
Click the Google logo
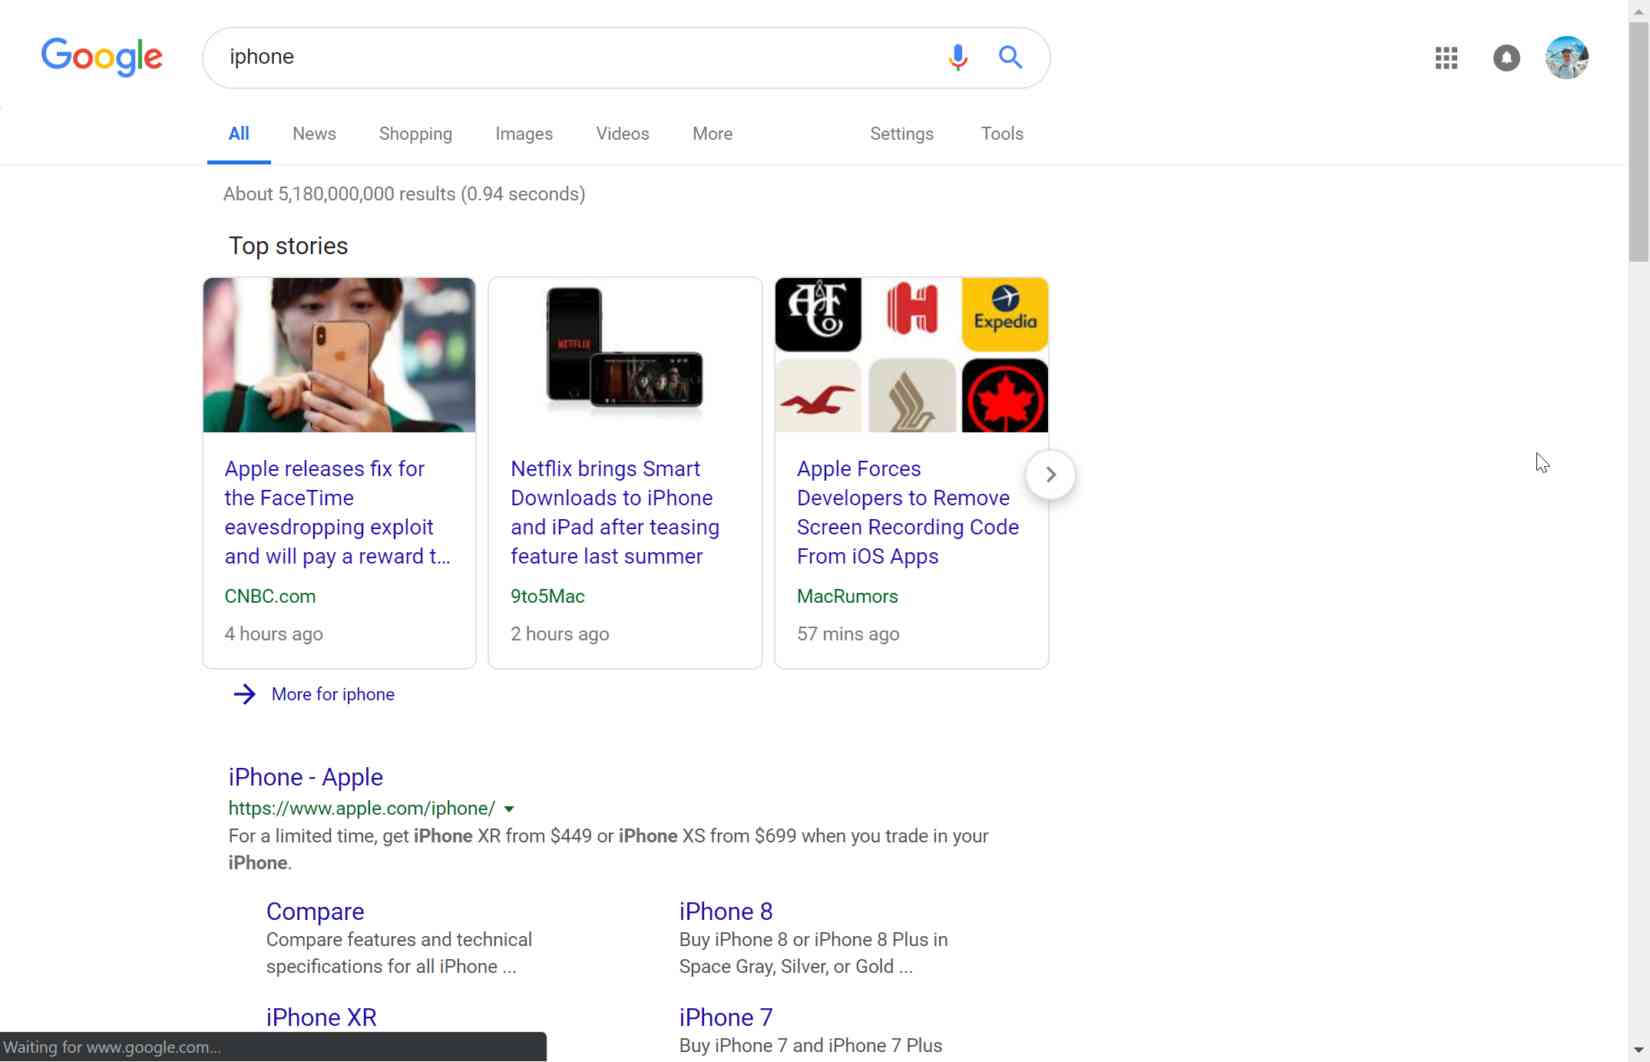point(101,57)
